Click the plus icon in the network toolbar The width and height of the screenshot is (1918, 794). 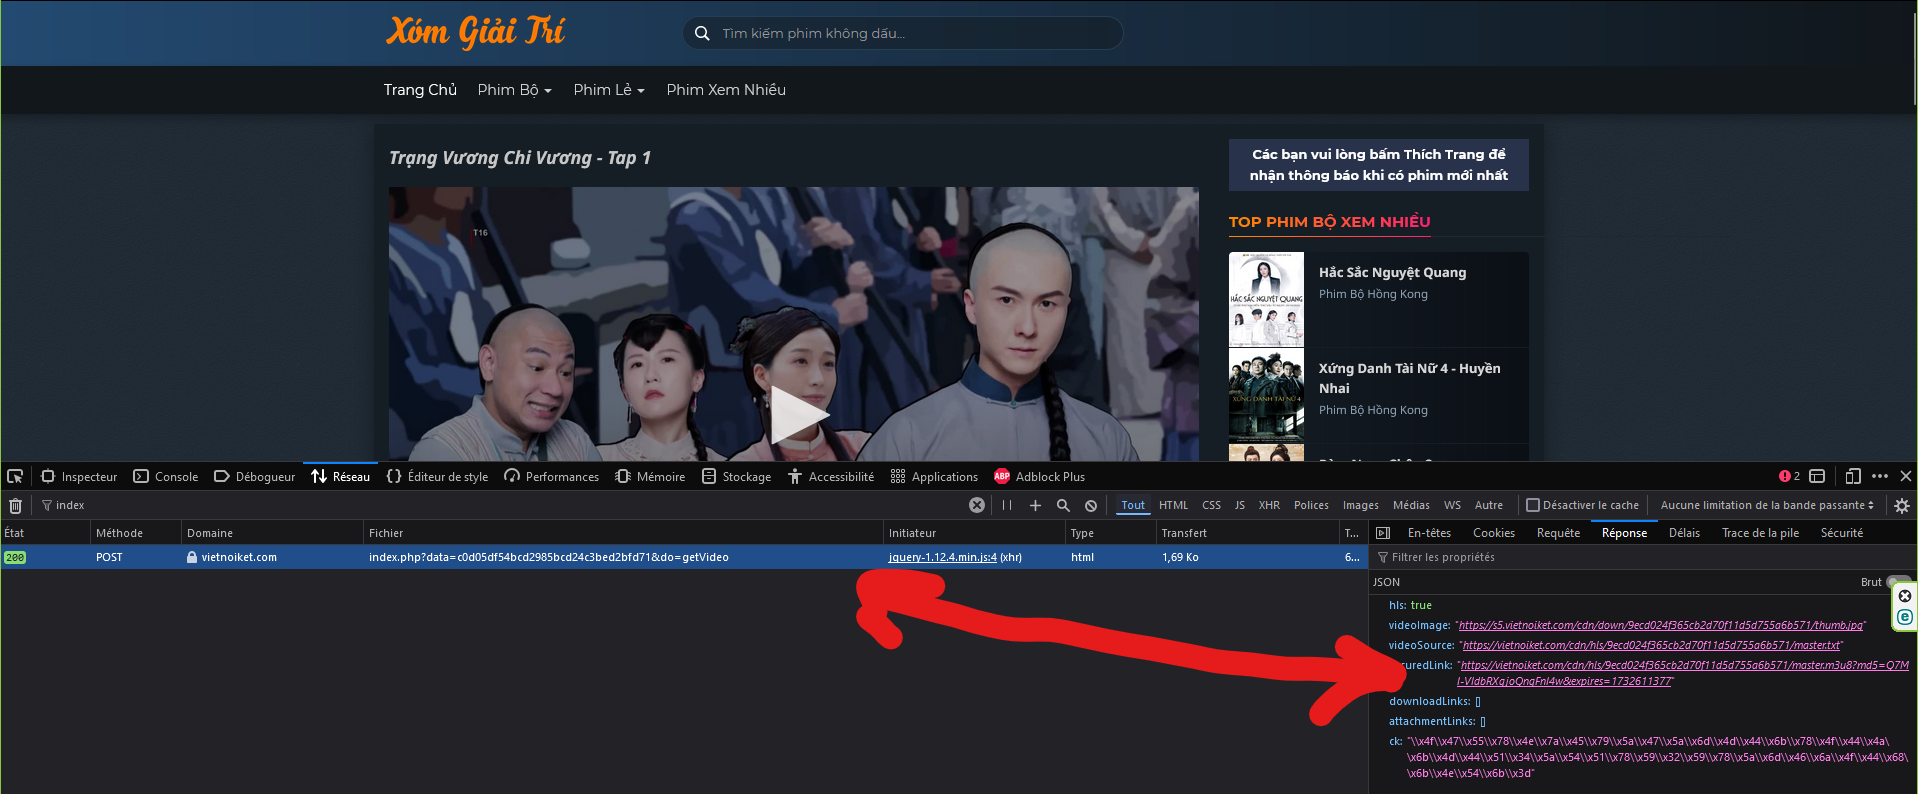[x=1035, y=506]
